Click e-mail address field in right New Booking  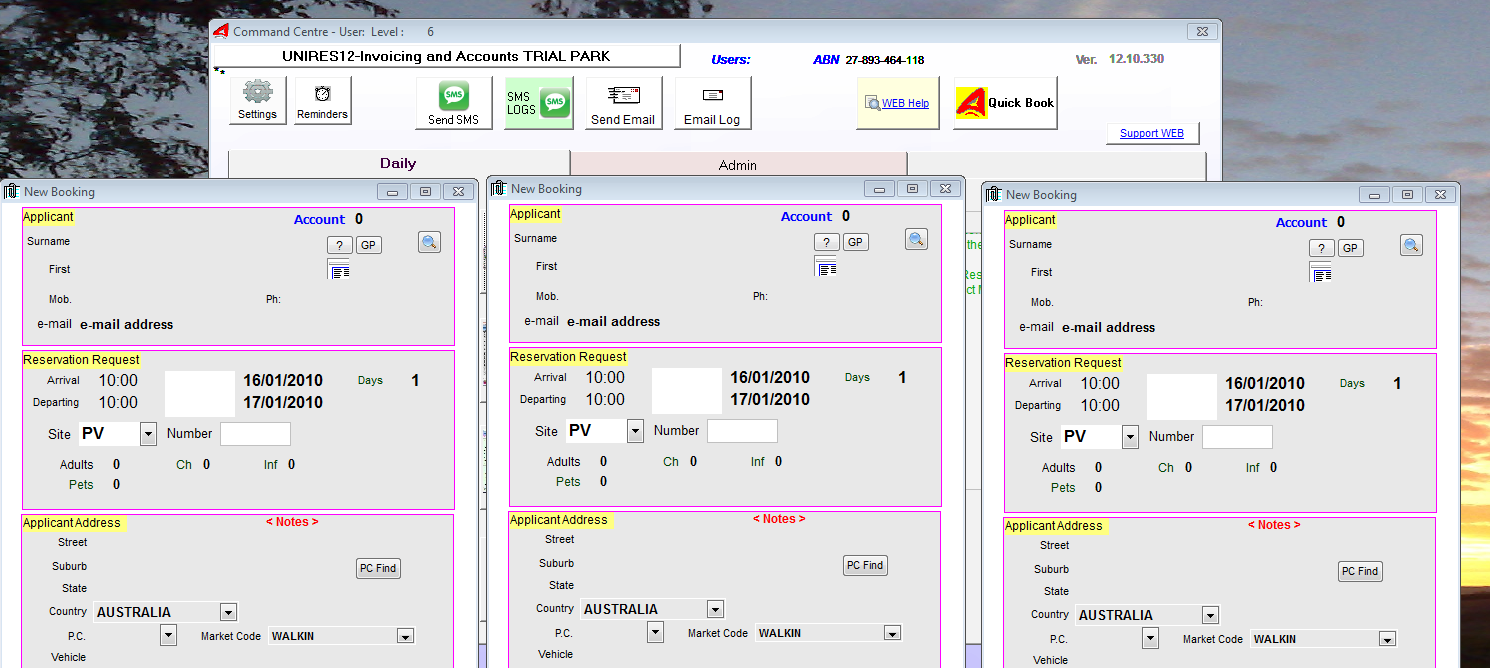[x=1108, y=328]
